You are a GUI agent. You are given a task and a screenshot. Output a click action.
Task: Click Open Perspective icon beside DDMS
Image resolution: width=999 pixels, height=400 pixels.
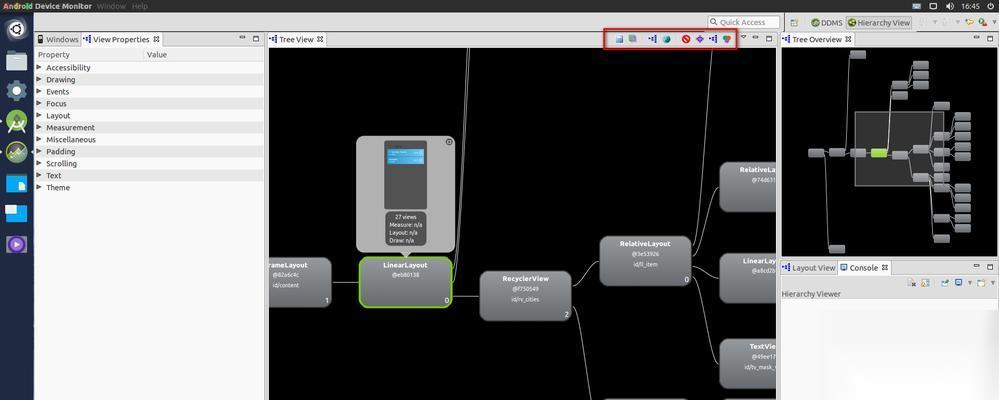[x=794, y=22]
